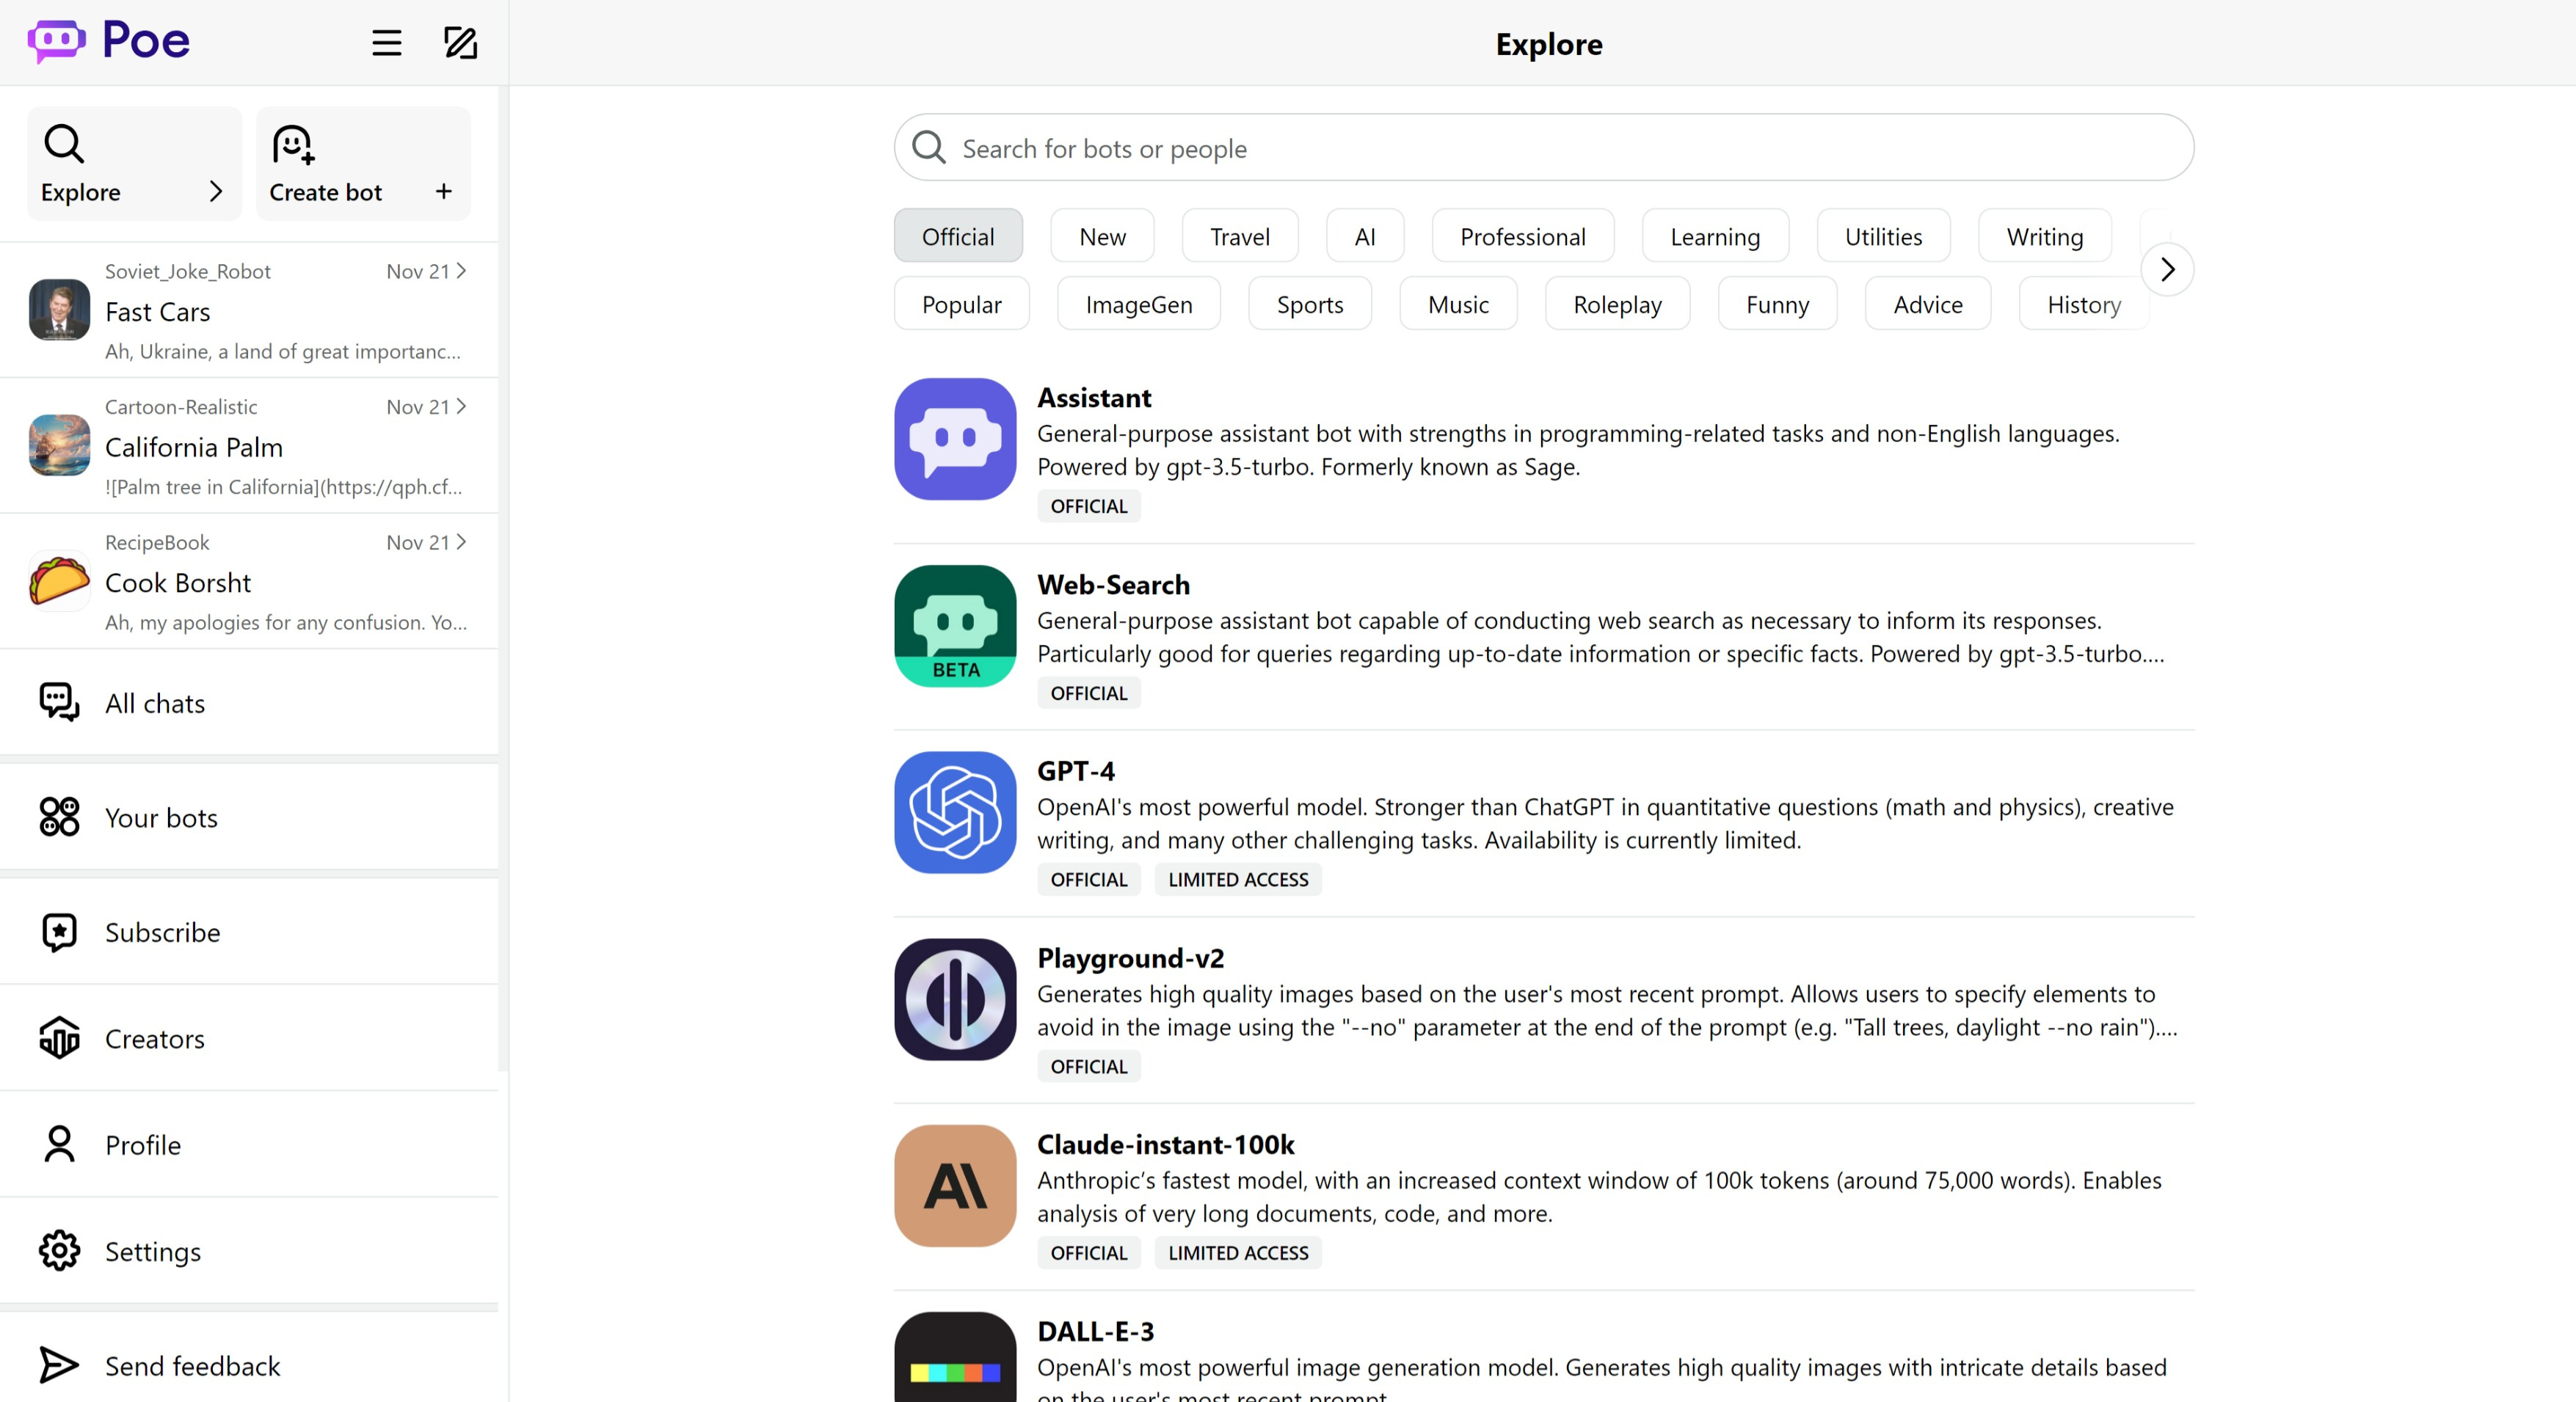
Task: Click the RecipeBook taco avatar
Action: tap(60, 581)
